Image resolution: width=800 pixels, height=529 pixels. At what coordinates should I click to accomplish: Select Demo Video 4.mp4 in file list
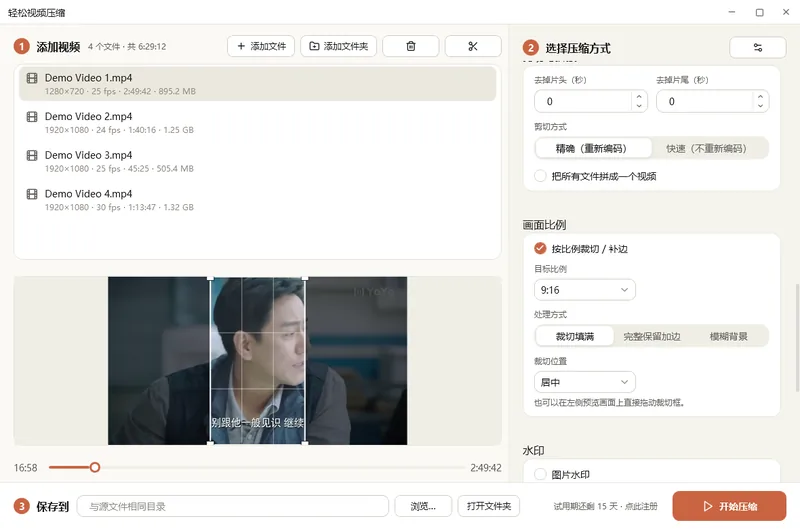tap(258, 200)
